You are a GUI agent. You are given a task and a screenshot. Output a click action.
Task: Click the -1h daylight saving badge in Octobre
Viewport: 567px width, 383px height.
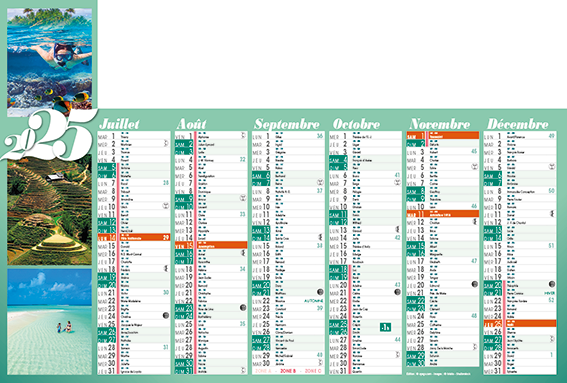385,327
